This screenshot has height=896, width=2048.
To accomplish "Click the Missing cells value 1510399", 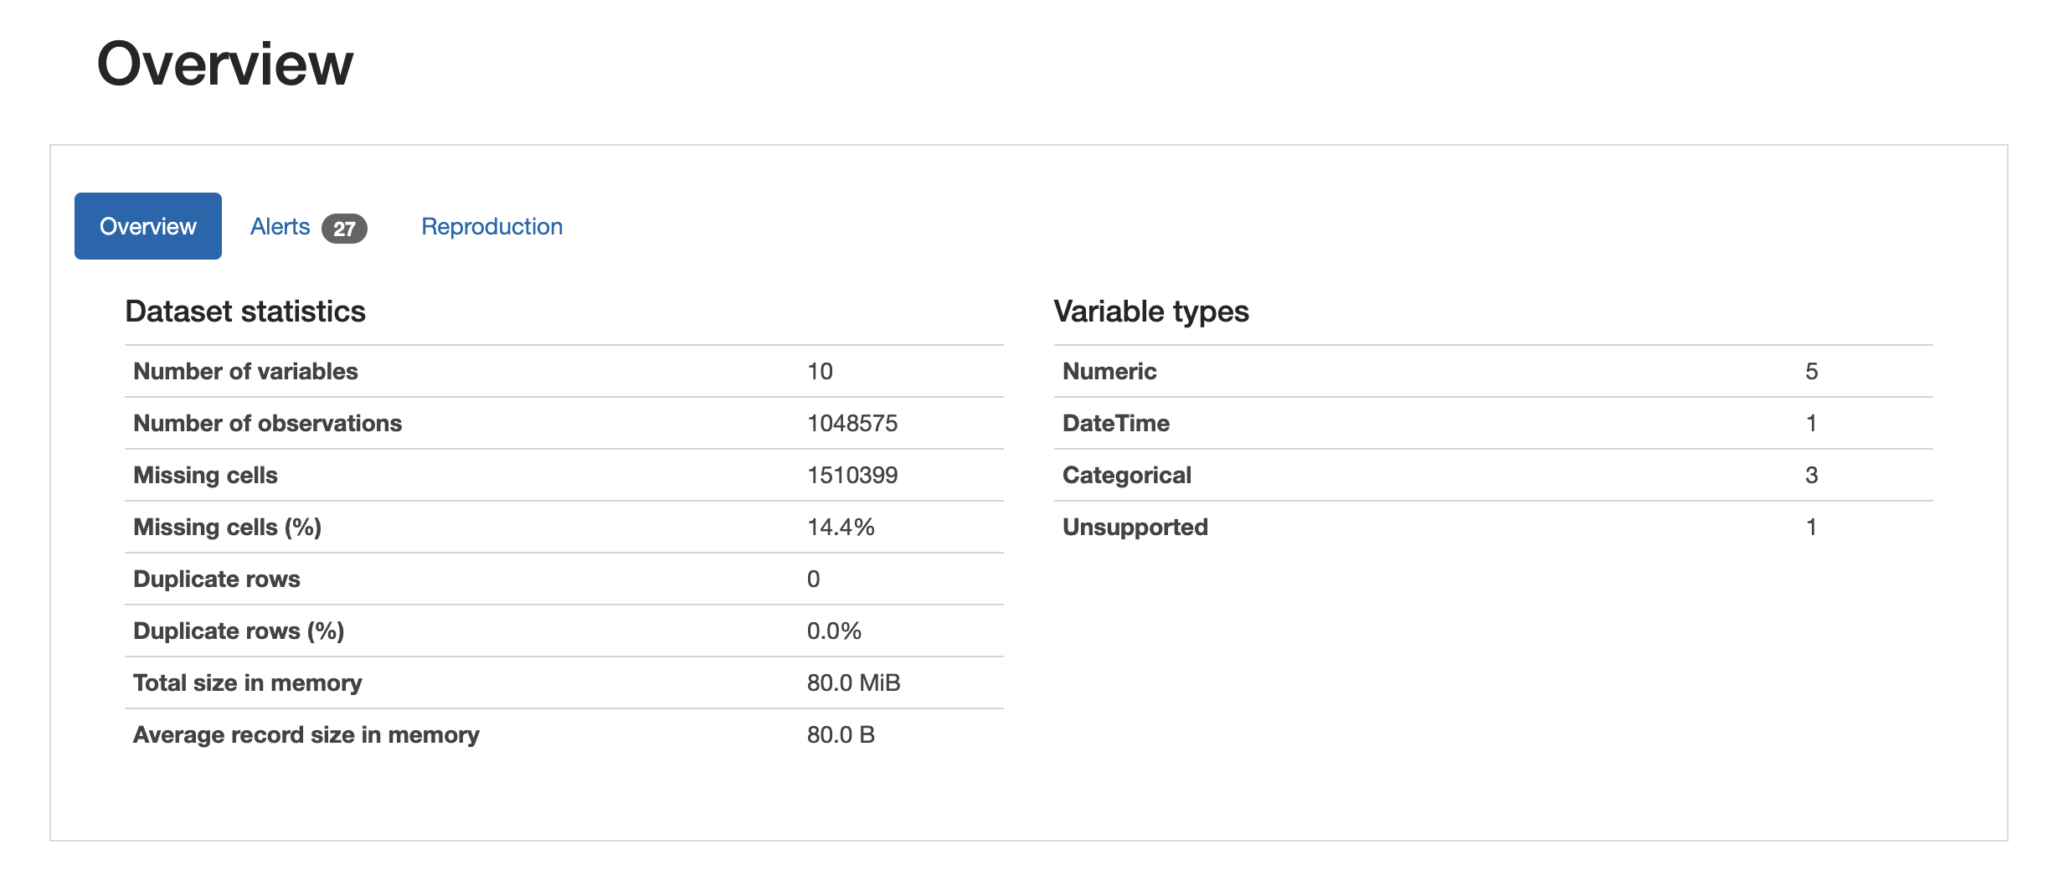I will click(x=852, y=476).
